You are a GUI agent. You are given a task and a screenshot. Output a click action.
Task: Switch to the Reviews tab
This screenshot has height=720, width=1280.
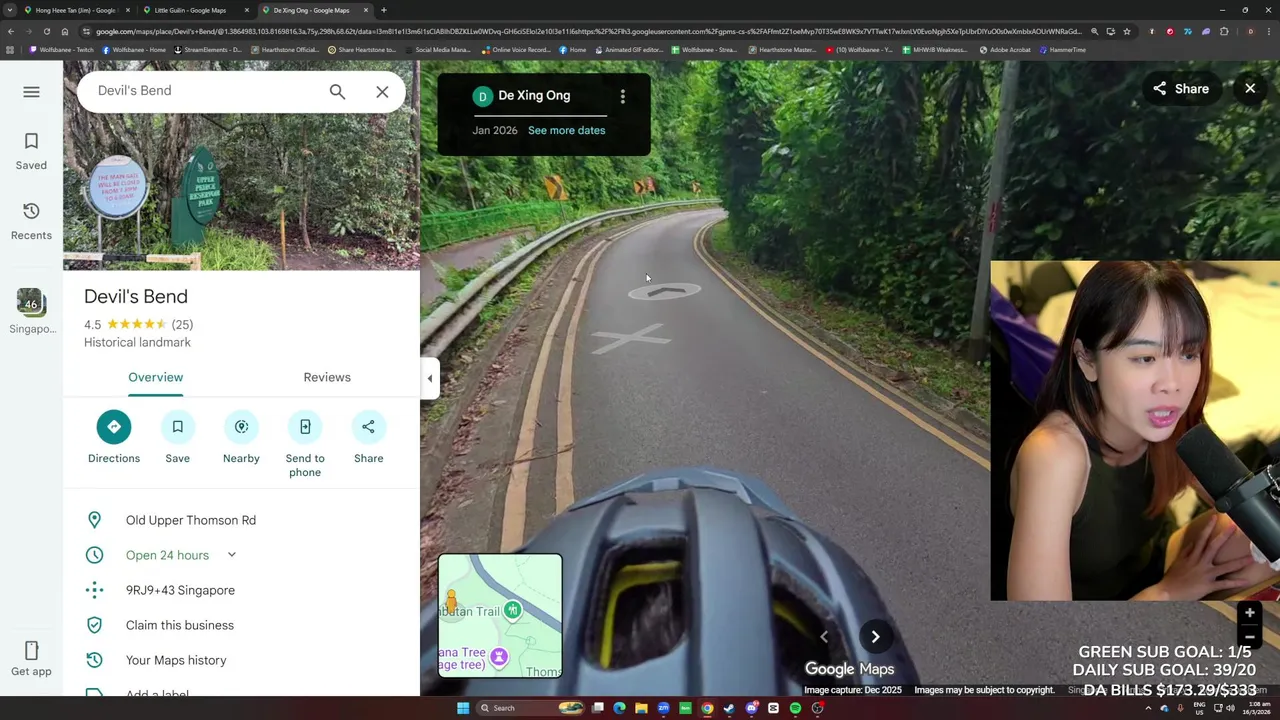pyautogui.click(x=327, y=377)
